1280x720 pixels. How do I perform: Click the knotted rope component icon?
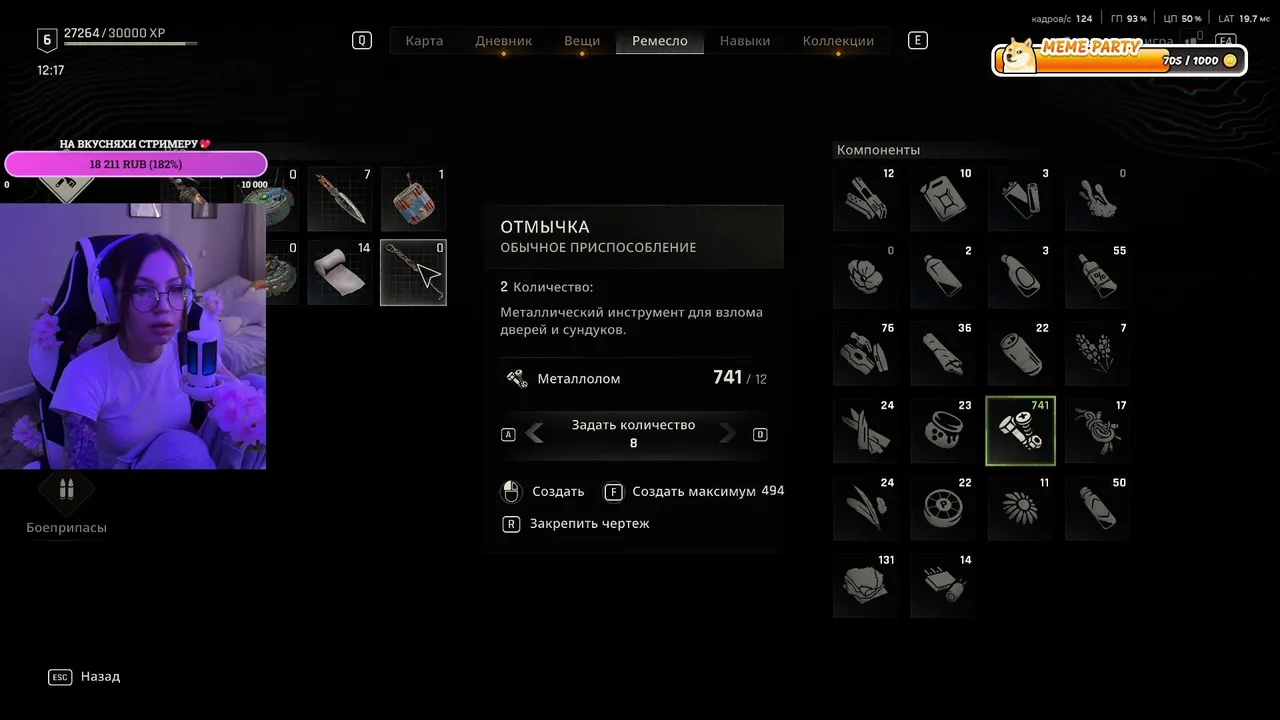1097,431
